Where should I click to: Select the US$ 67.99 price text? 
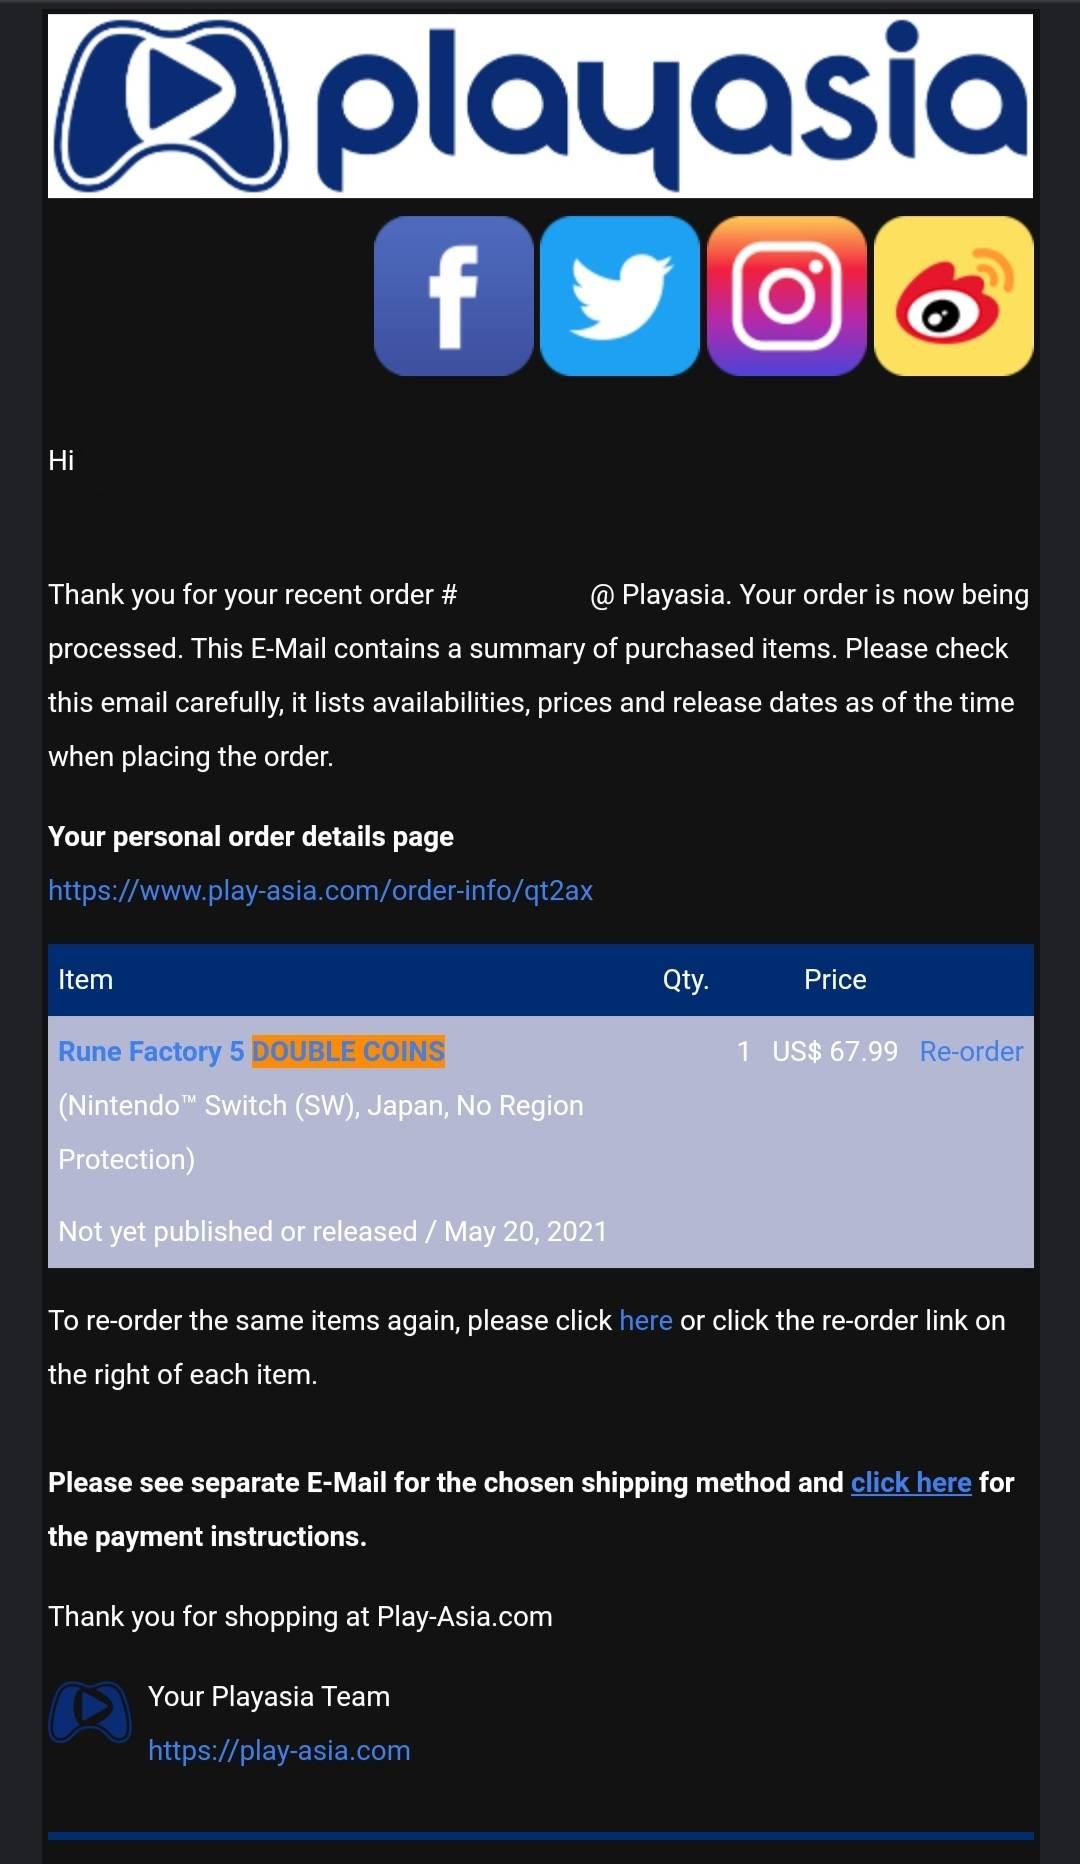pos(835,1051)
